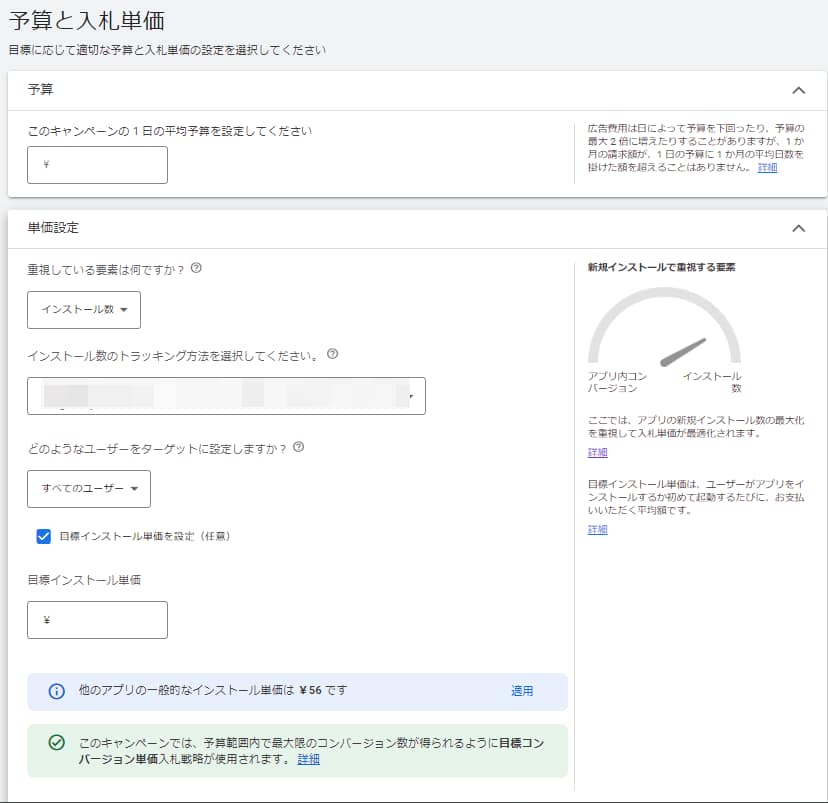Click the 適用 button
Viewport: 828px width, 803px height.
coord(522,691)
